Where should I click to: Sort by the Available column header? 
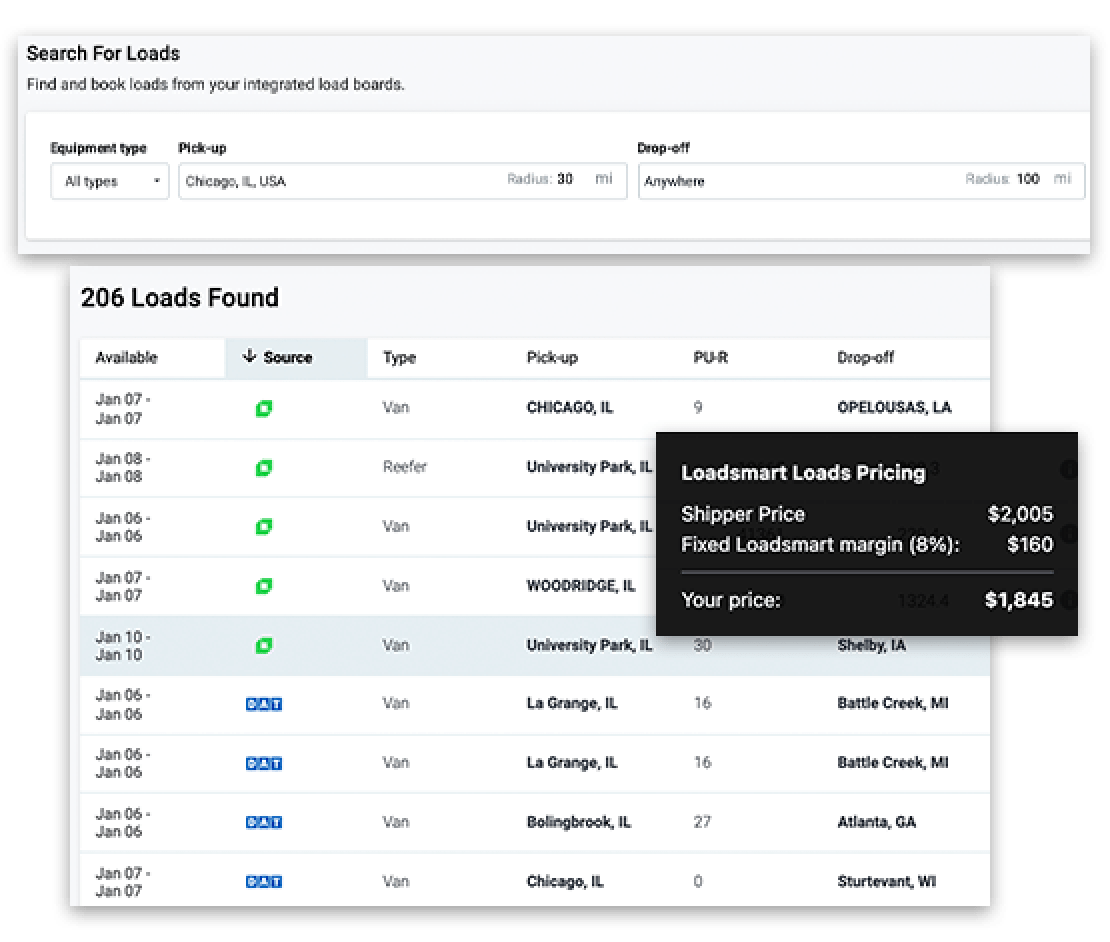pos(127,357)
